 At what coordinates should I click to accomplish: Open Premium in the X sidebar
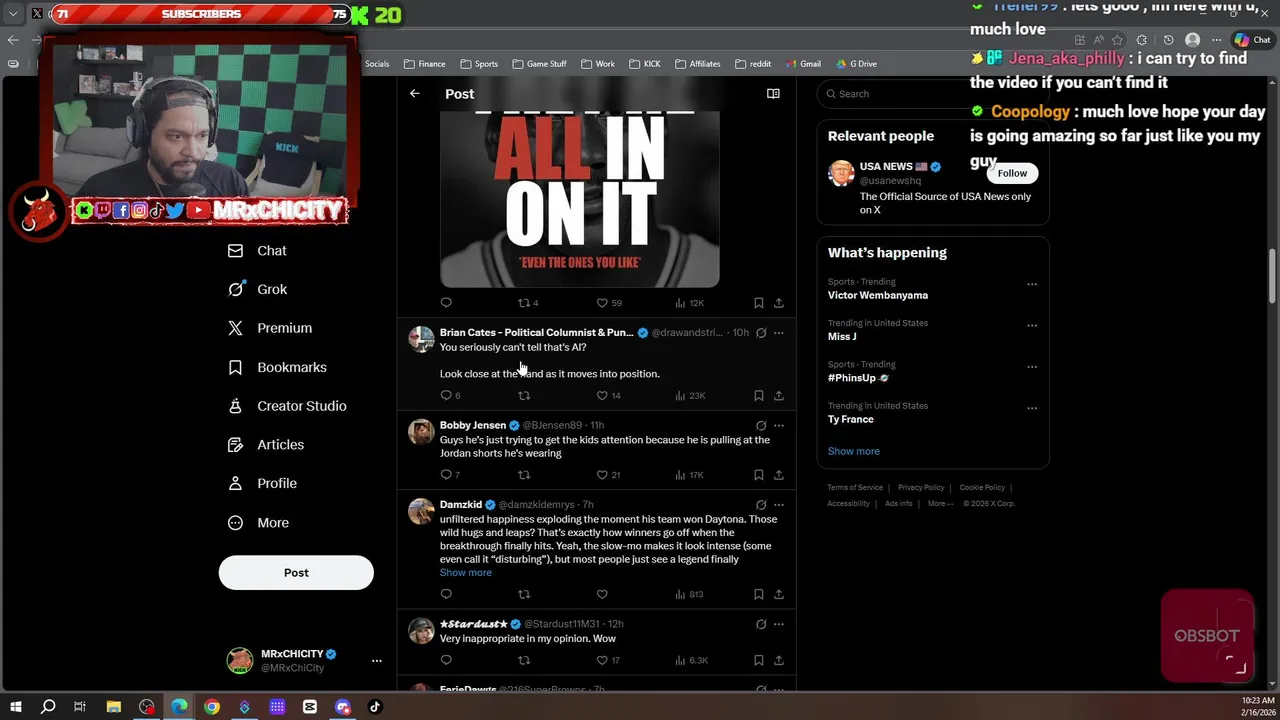pyautogui.click(x=269, y=328)
